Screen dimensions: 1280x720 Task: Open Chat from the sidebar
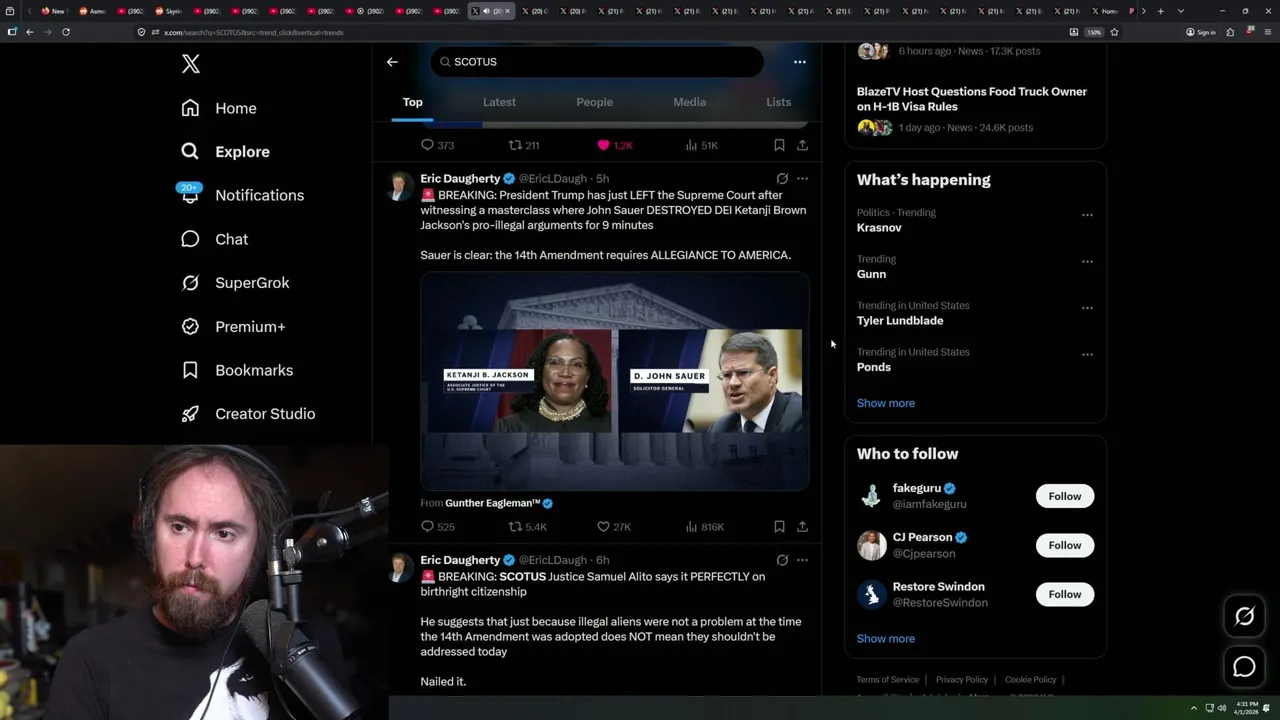click(214, 239)
